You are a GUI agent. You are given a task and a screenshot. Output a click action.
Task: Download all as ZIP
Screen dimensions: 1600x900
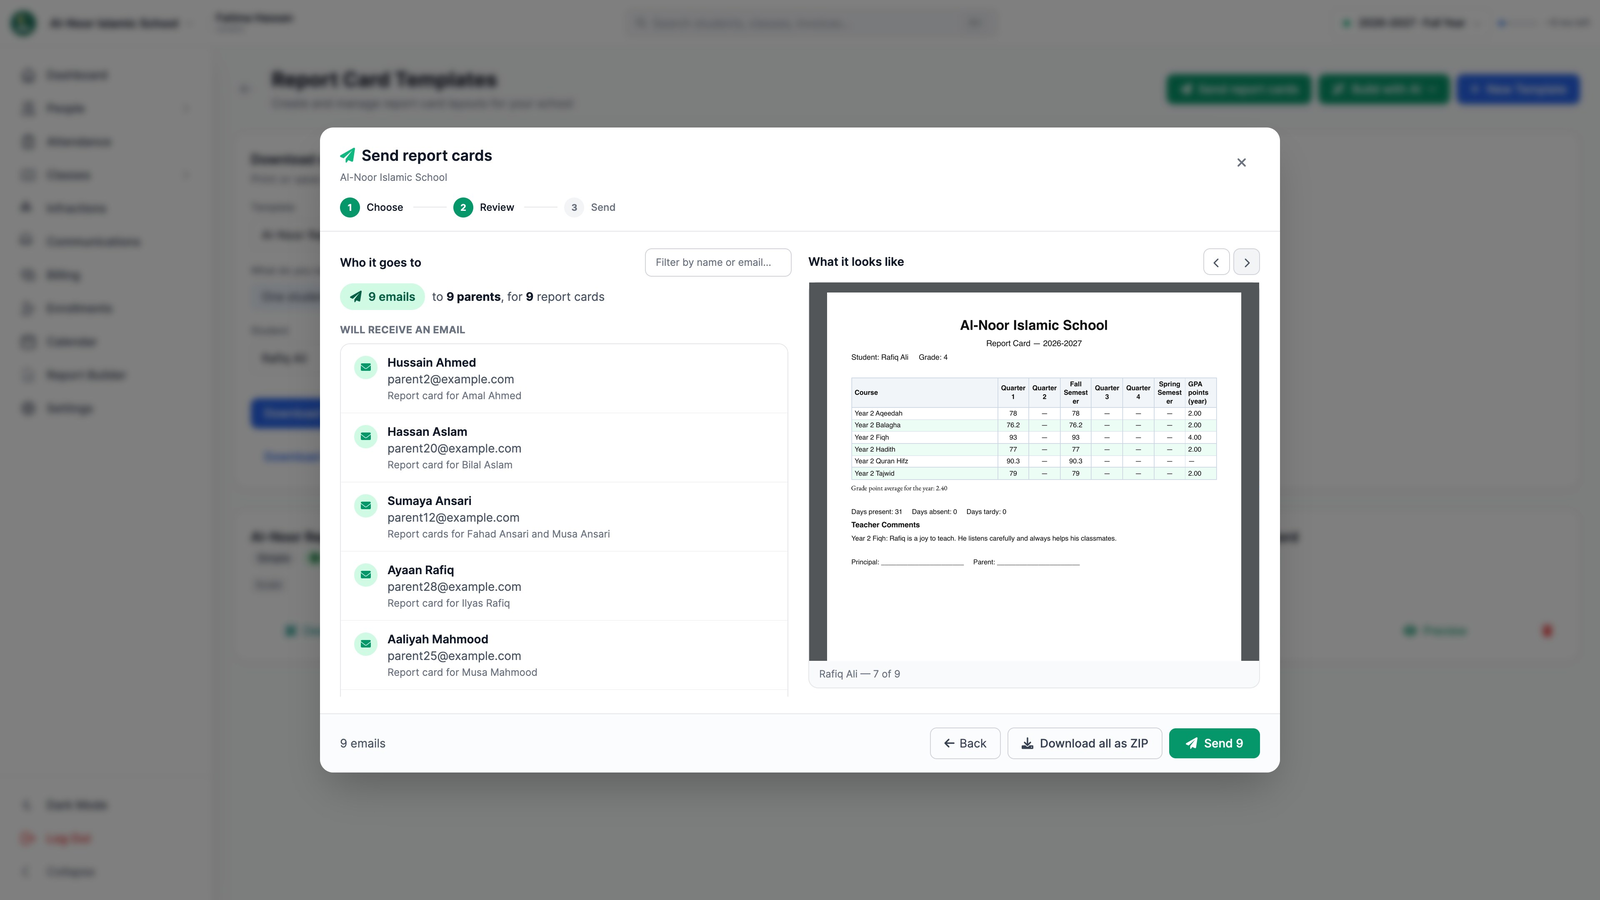(x=1085, y=743)
